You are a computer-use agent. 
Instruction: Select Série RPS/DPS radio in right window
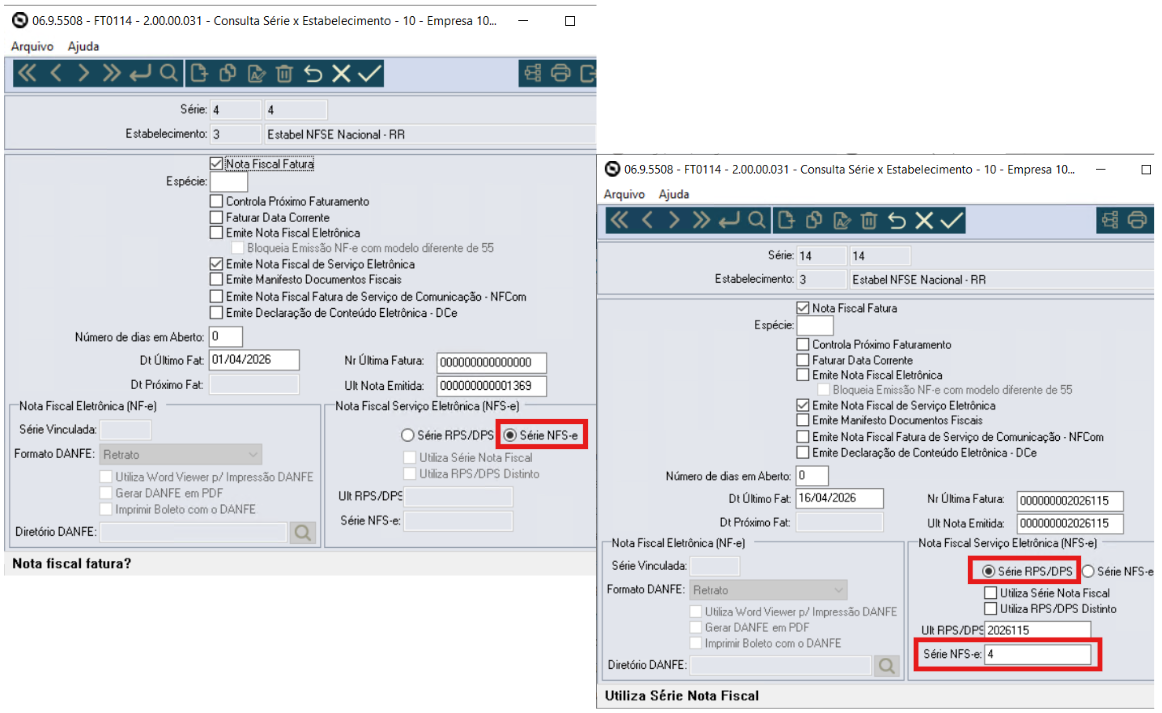pyautogui.click(x=988, y=571)
